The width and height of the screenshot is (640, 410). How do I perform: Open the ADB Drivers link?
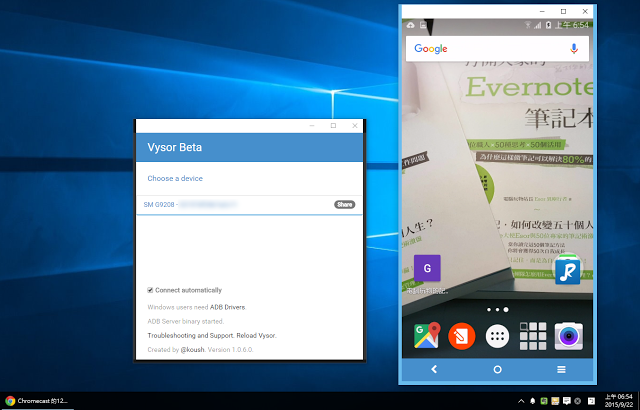click(x=228, y=307)
